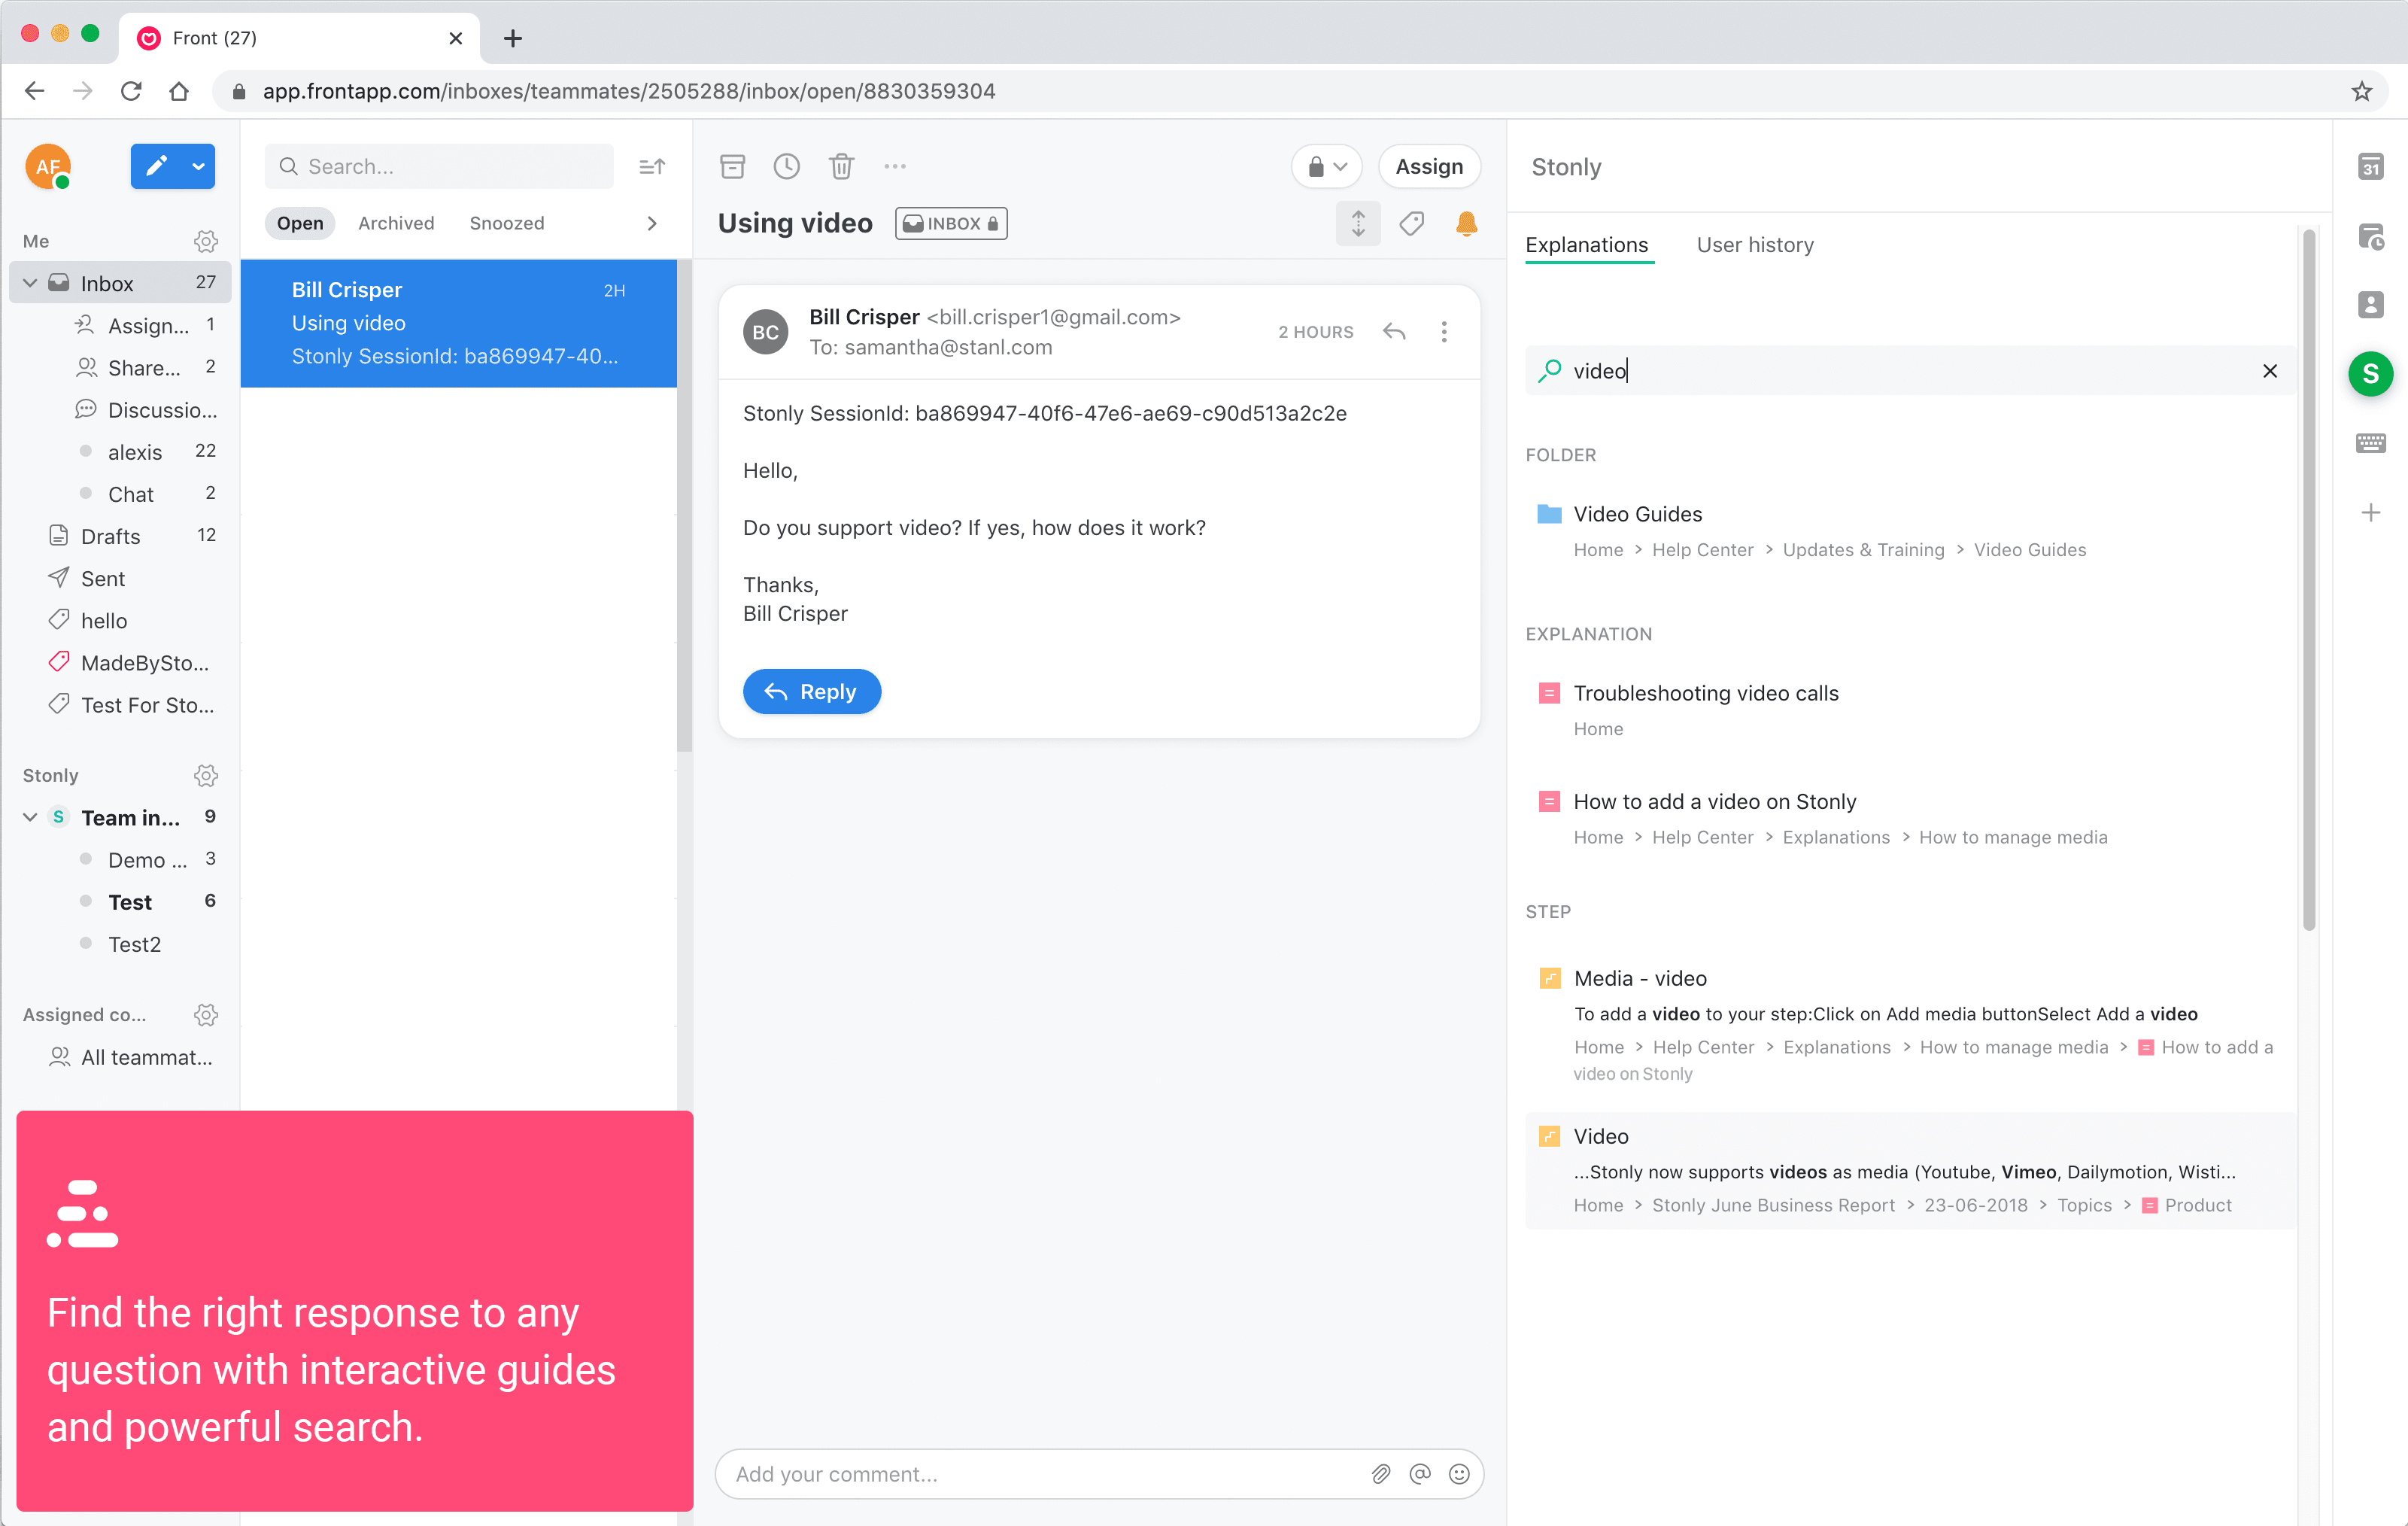Open the message options vertical dots
2408x1526 pixels.
click(x=1444, y=331)
